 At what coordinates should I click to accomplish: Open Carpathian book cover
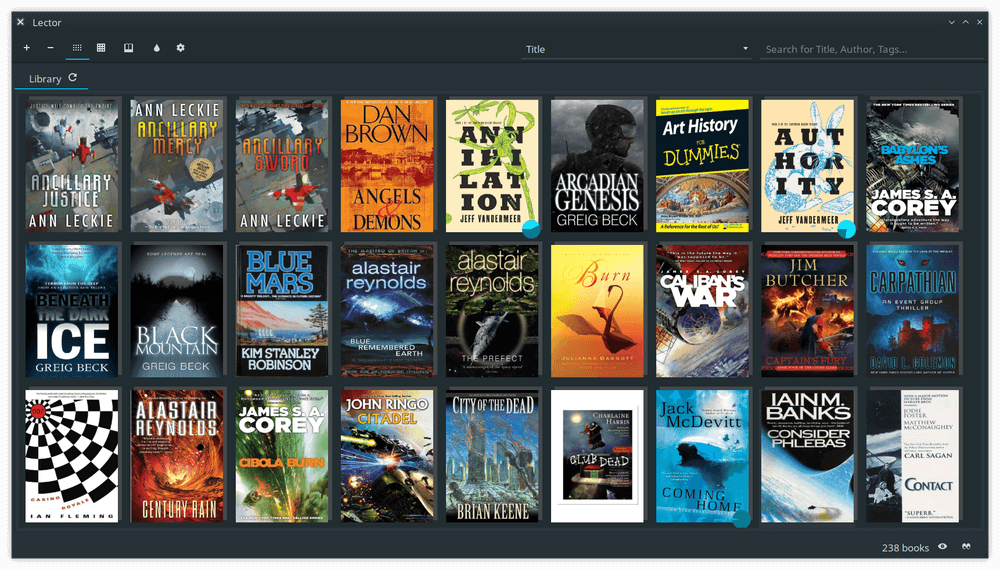(x=913, y=311)
